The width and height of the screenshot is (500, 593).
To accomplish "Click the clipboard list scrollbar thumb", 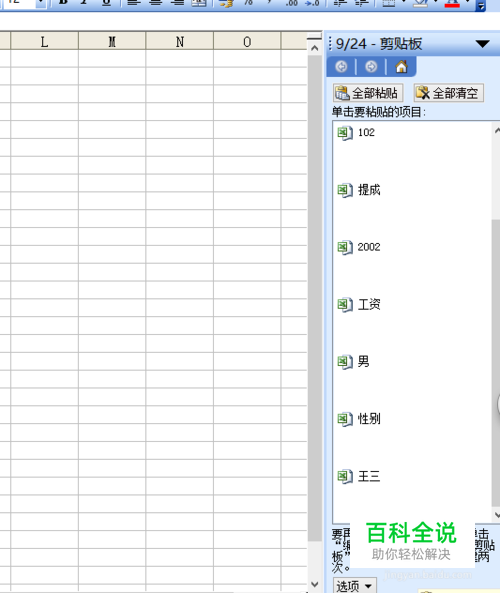I will [x=496, y=363].
